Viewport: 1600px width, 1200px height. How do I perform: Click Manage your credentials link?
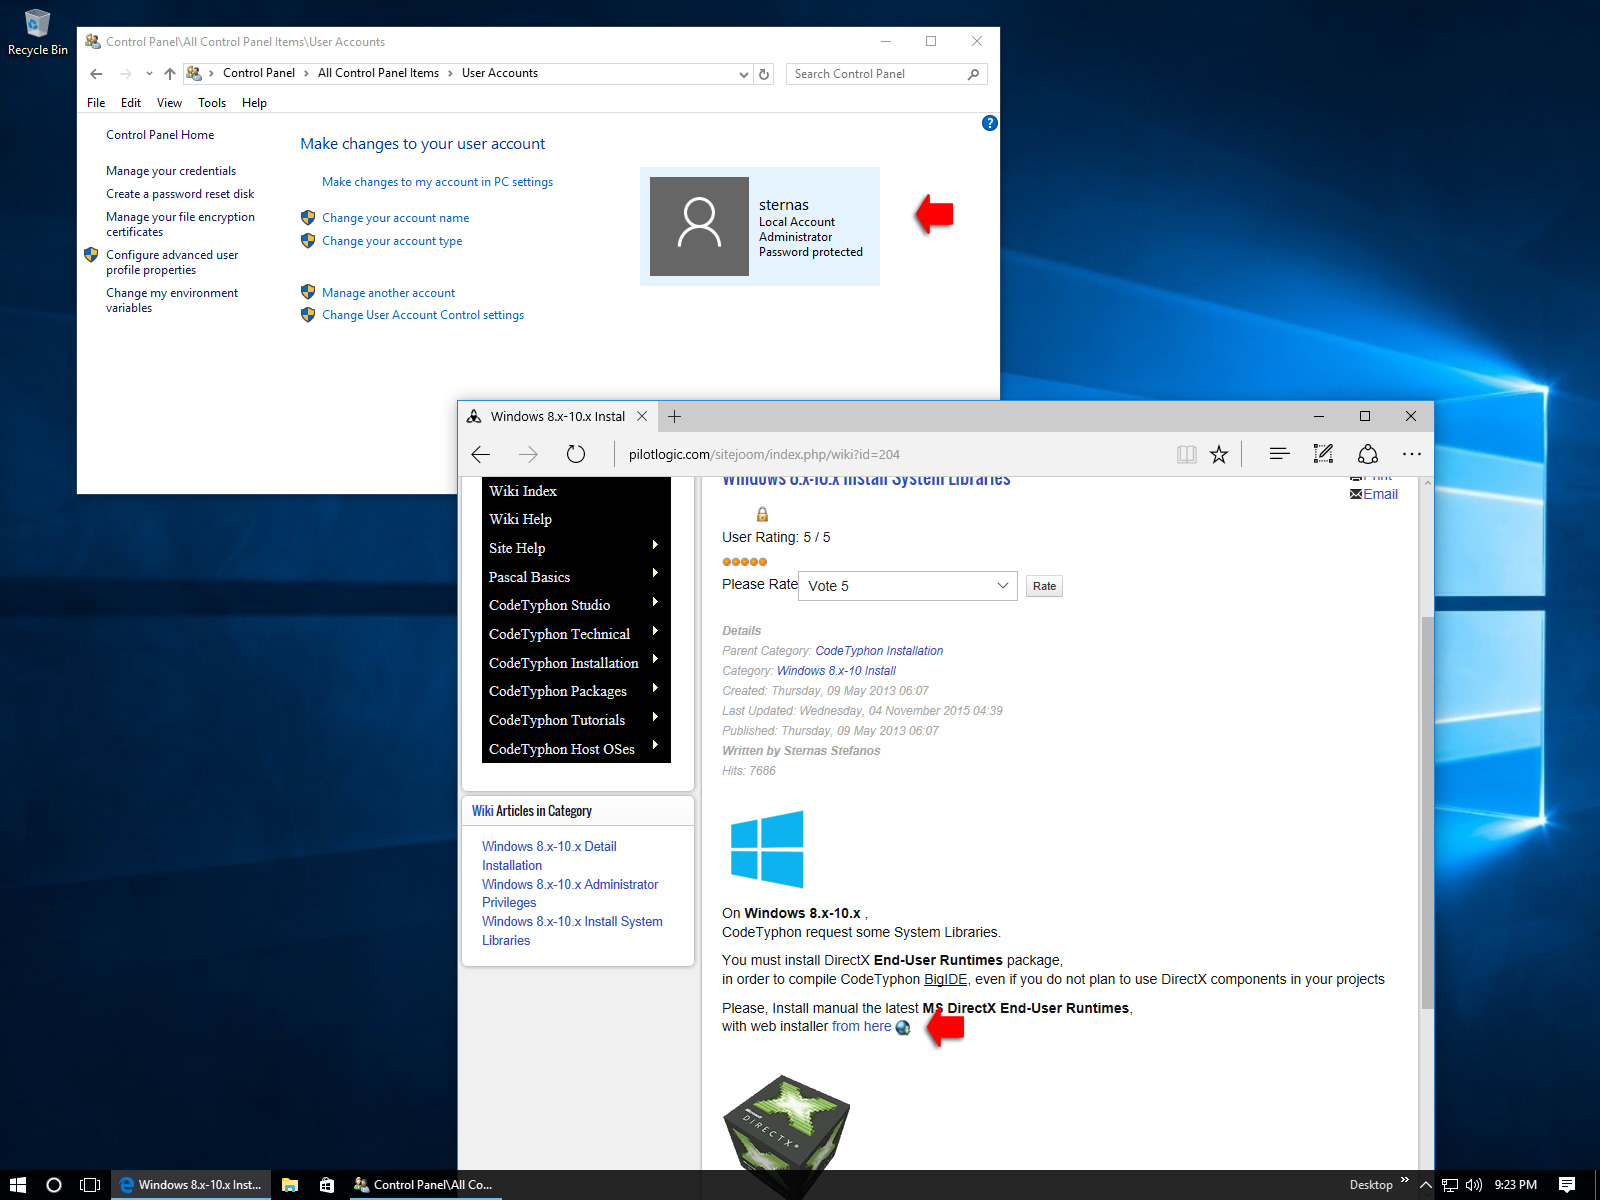171,171
